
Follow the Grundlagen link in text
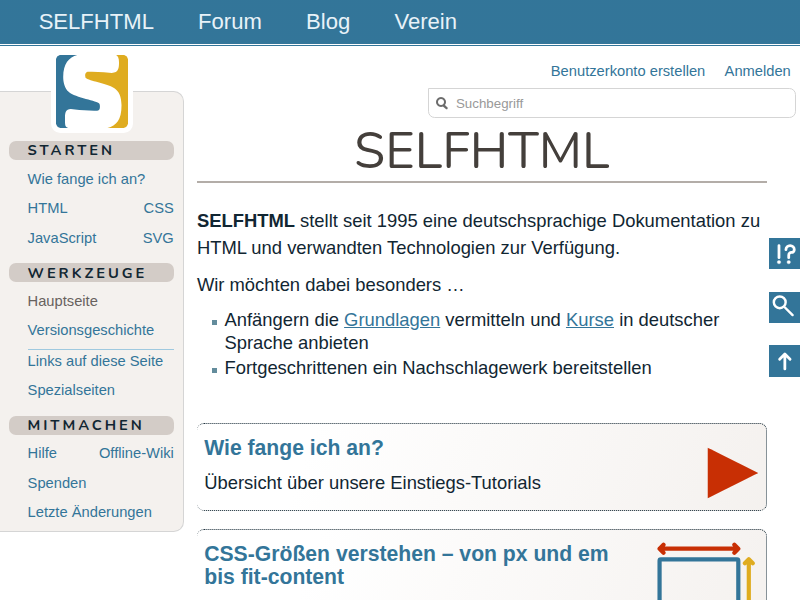392,320
